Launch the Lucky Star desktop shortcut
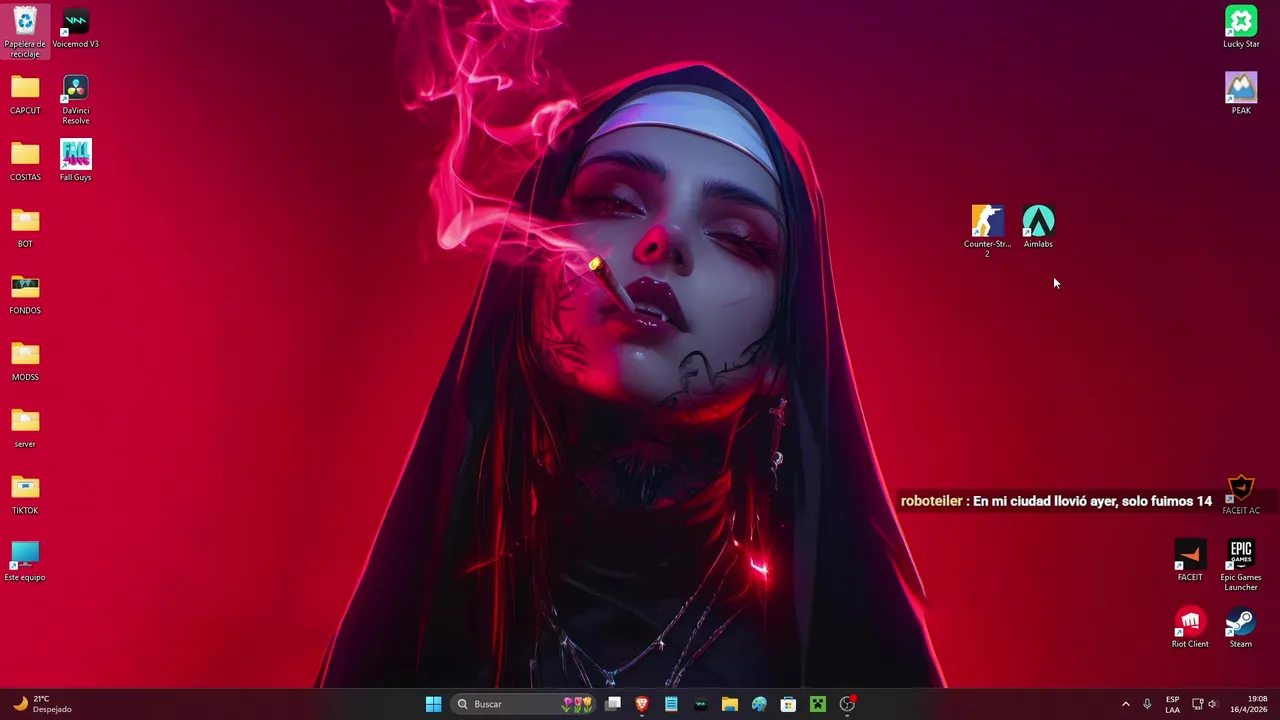Viewport: 1280px width, 720px height. pos(1241,28)
